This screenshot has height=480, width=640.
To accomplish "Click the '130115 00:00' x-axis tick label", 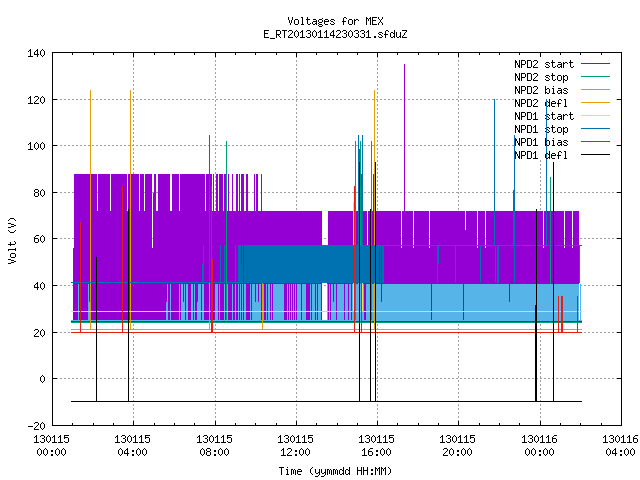I will 51,446.
